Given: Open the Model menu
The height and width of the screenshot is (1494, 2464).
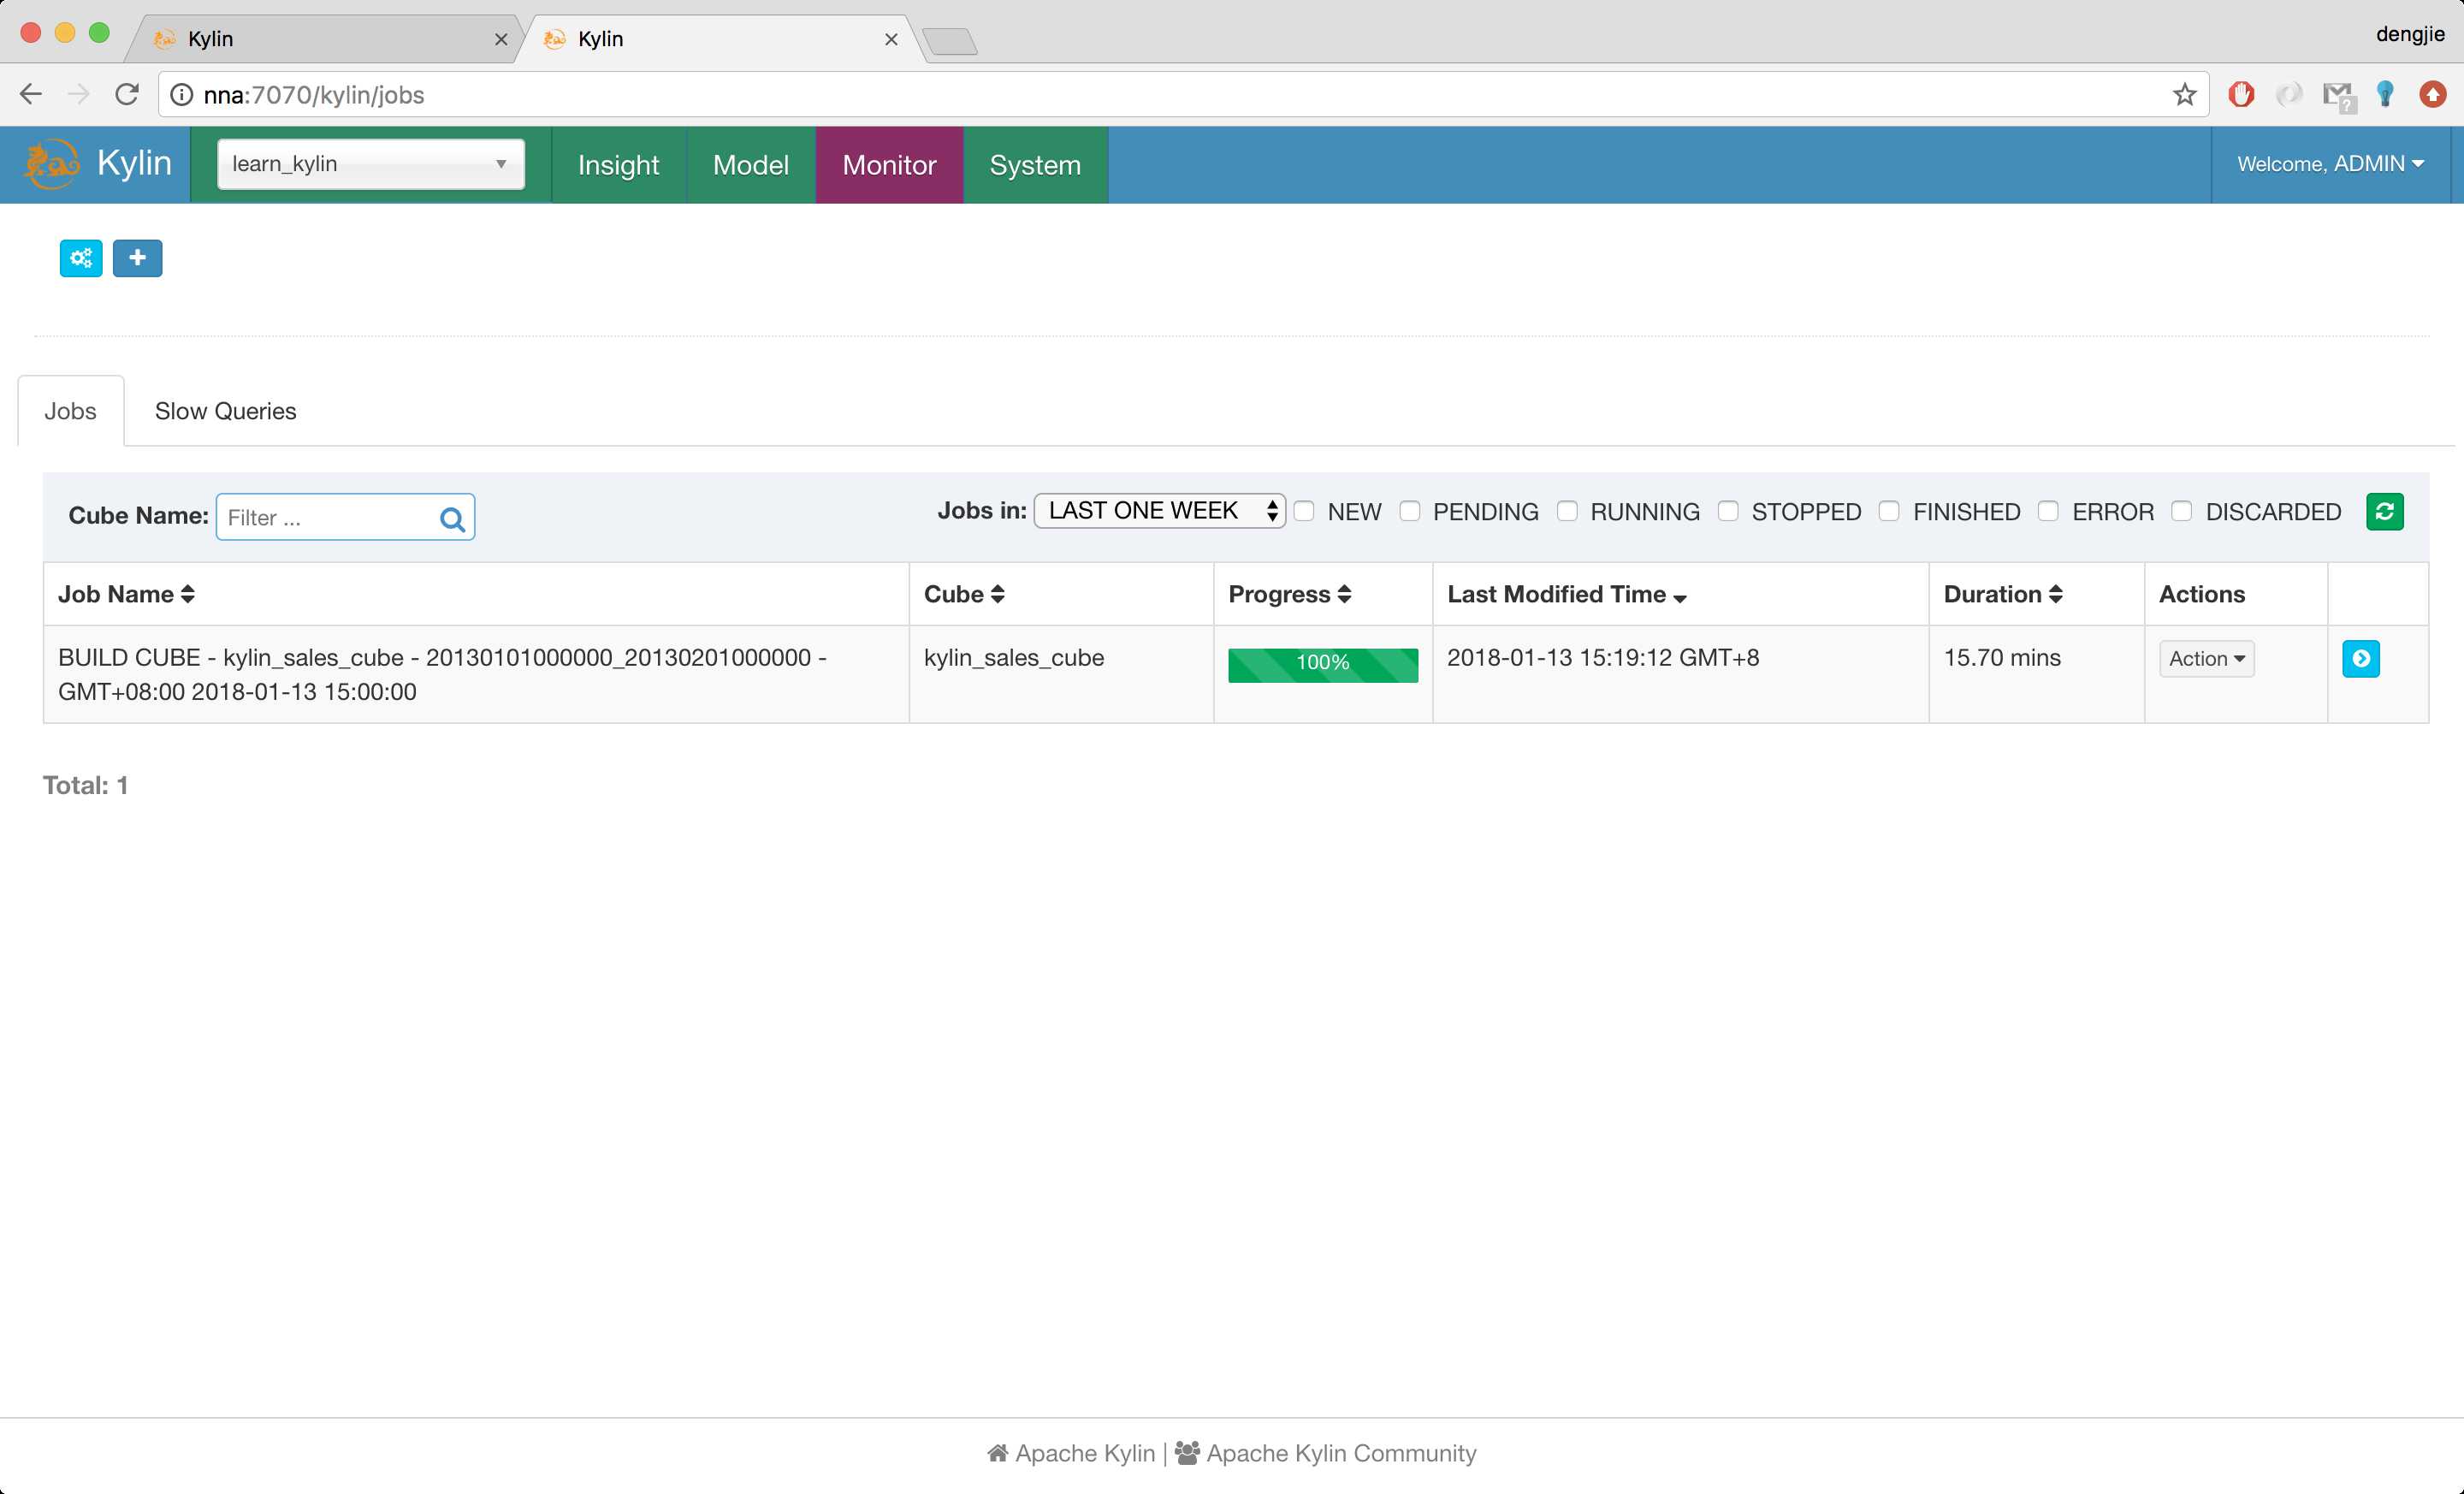Looking at the screenshot, I should click(751, 165).
